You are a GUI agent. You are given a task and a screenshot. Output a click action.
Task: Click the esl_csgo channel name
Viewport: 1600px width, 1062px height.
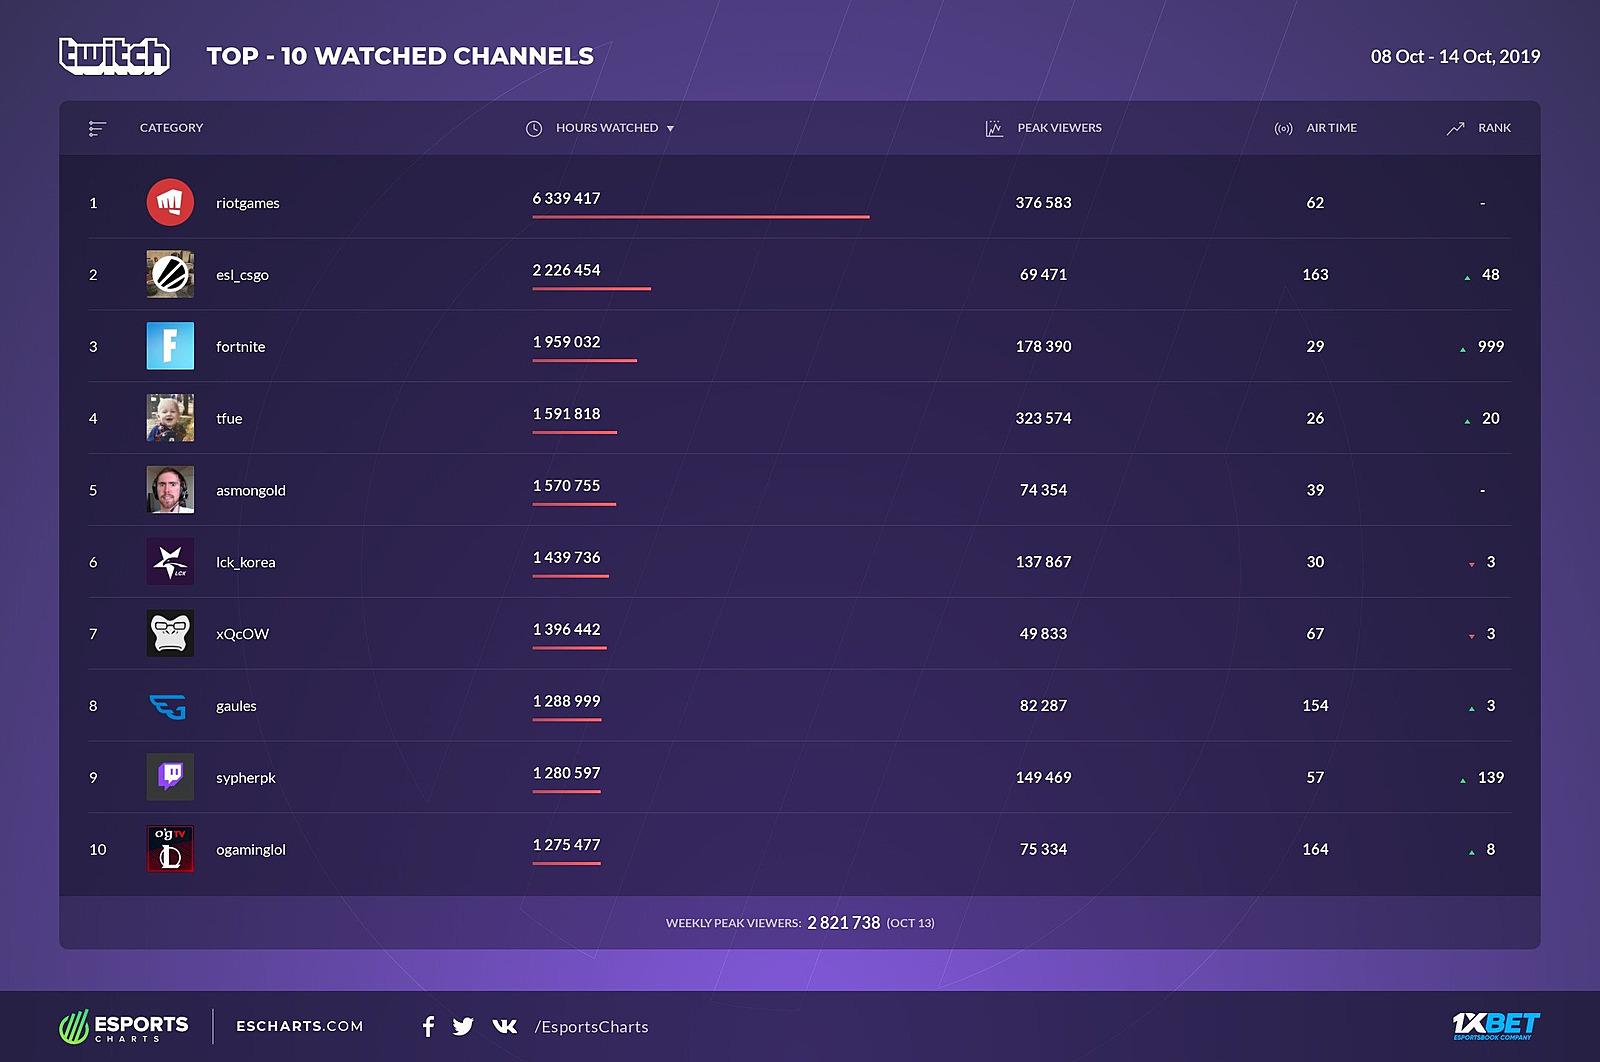(242, 275)
